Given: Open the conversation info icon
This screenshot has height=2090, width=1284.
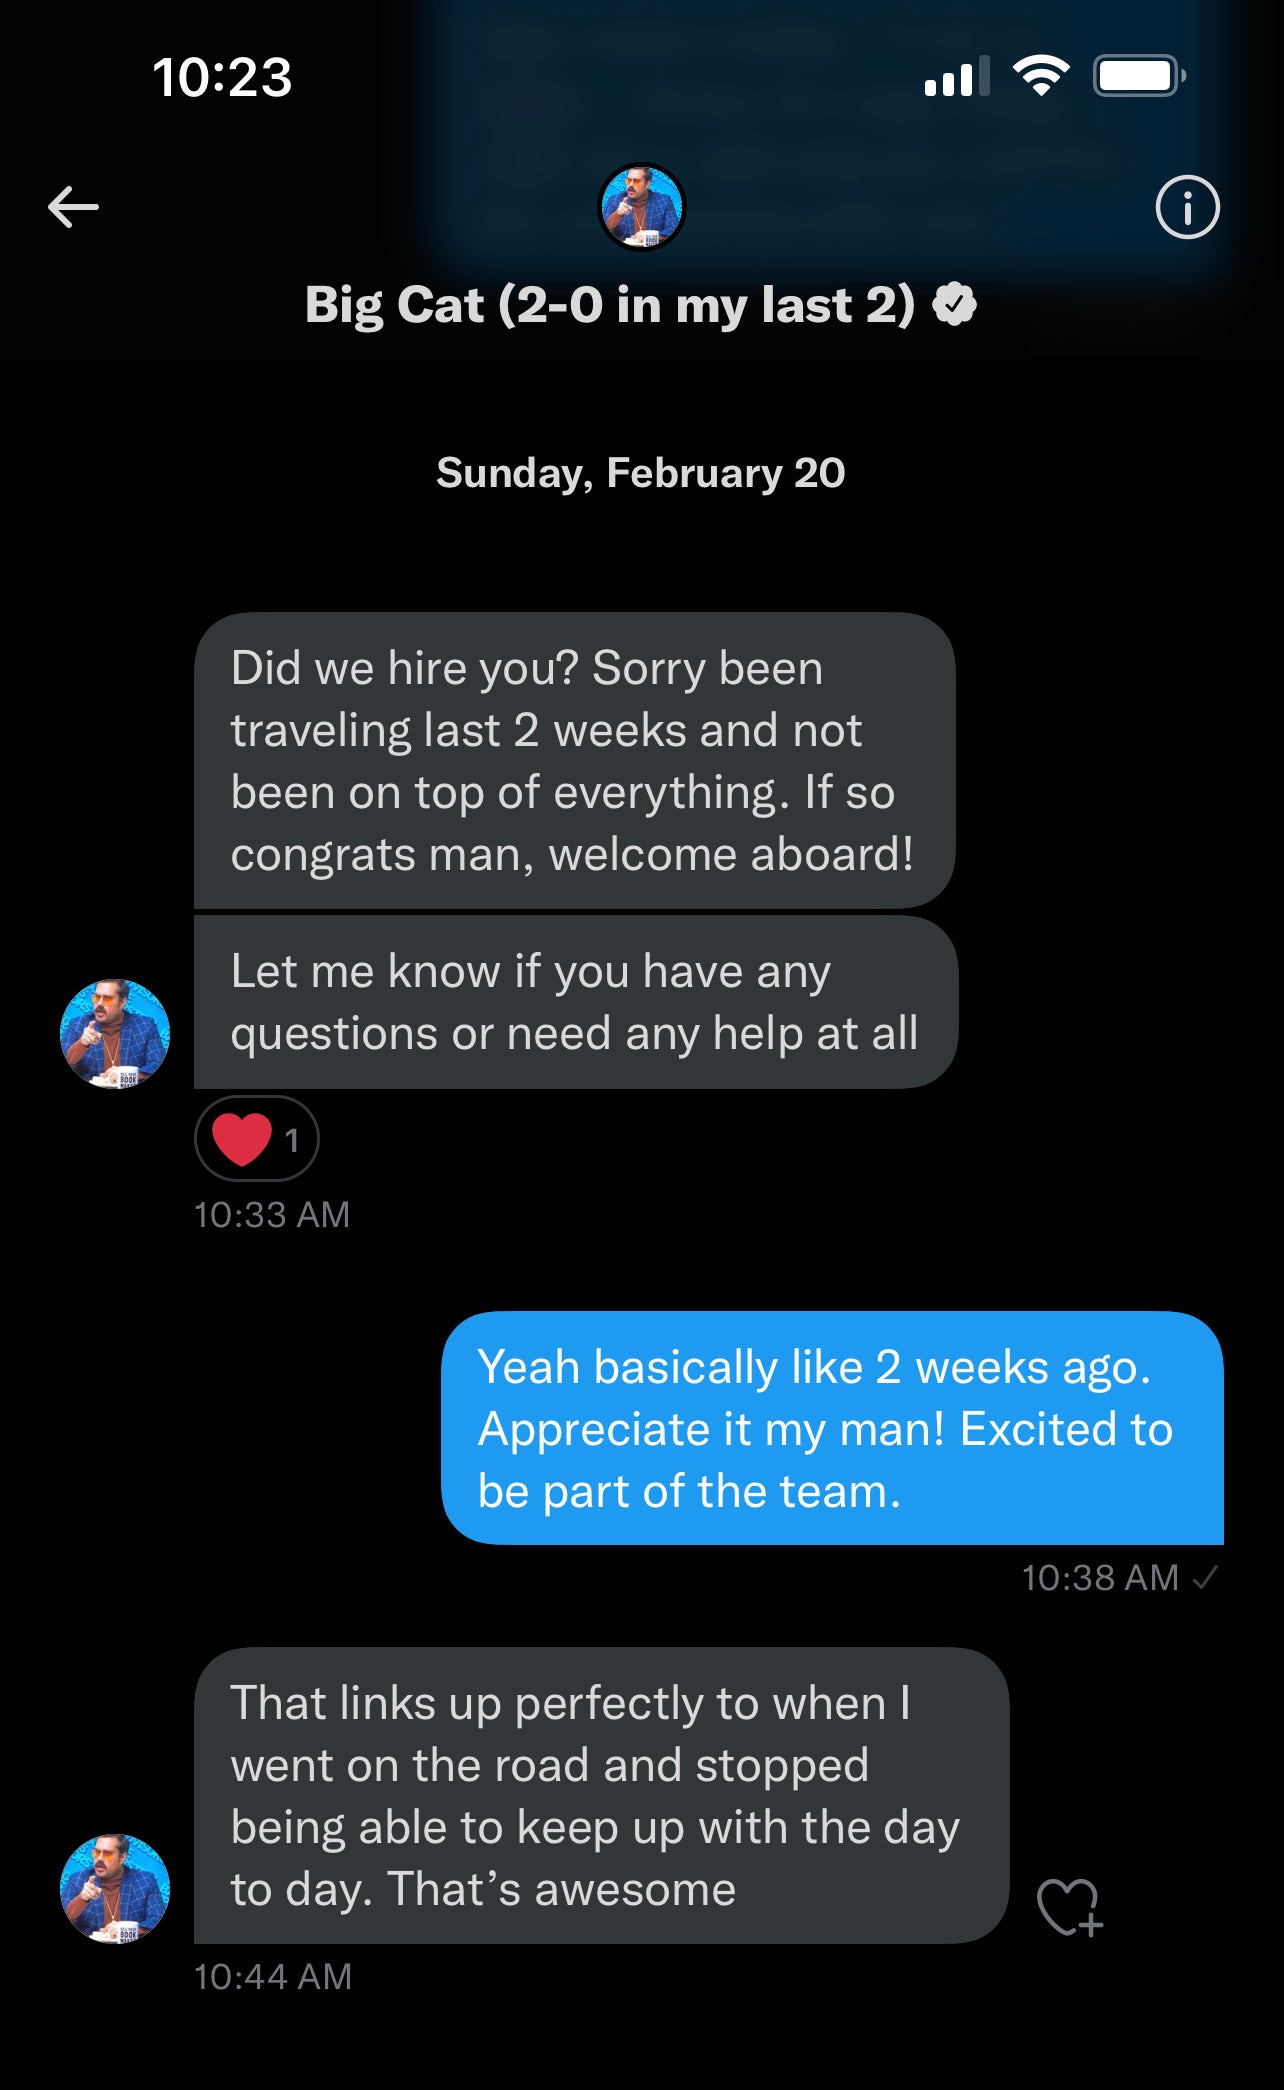Looking at the screenshot, I should coord(1187,208).
